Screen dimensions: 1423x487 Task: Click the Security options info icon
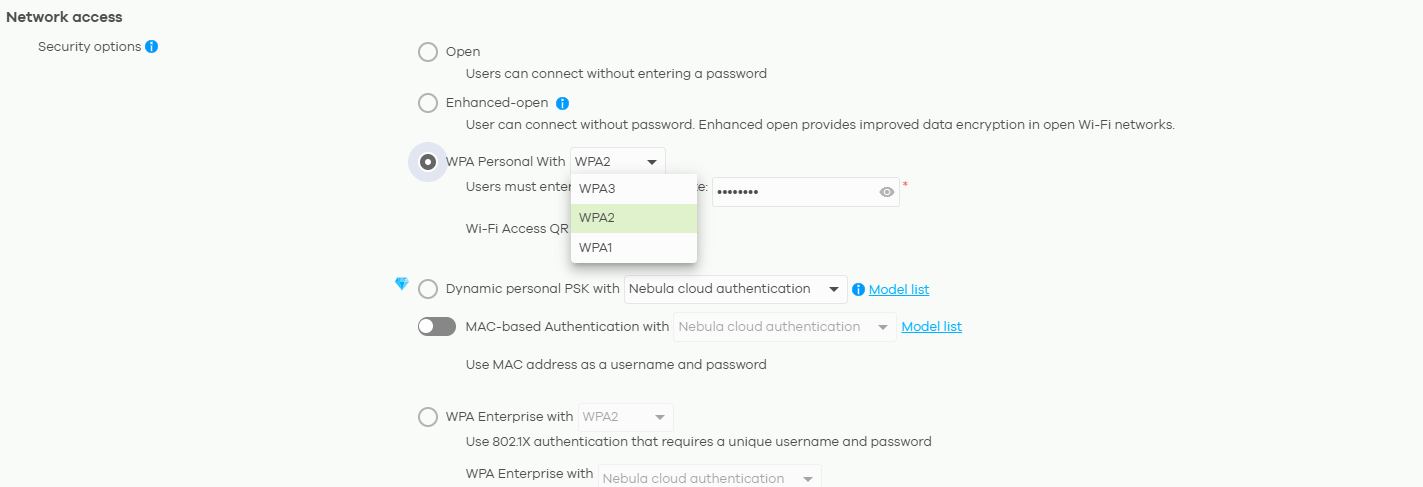click(152, 46)
